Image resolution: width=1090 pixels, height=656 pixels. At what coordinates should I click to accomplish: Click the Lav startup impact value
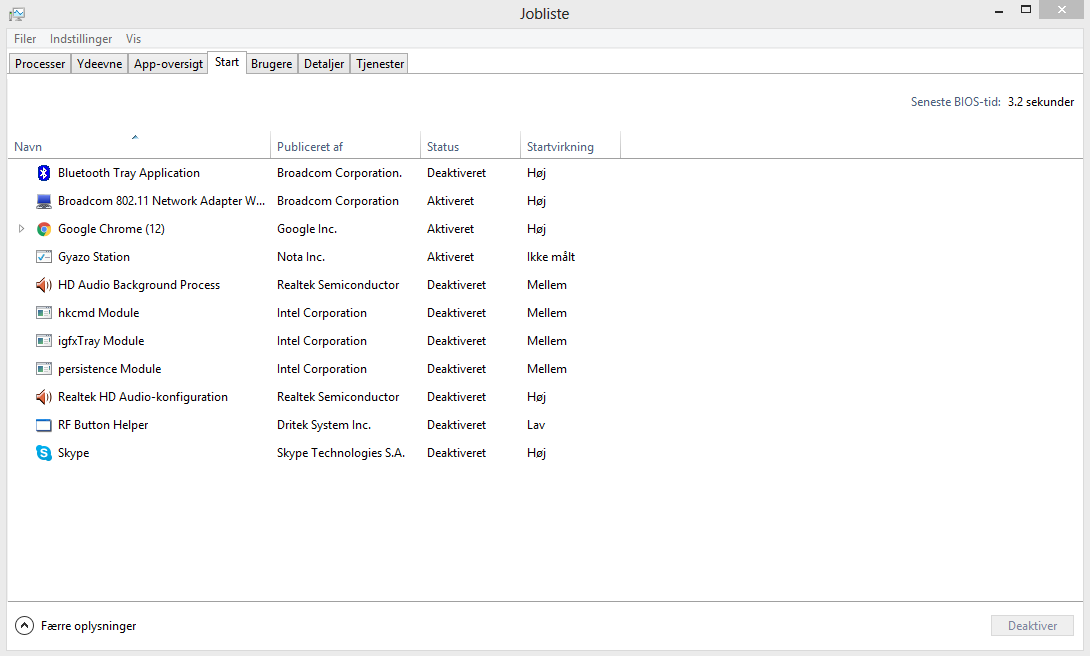(x=536, y=425)
